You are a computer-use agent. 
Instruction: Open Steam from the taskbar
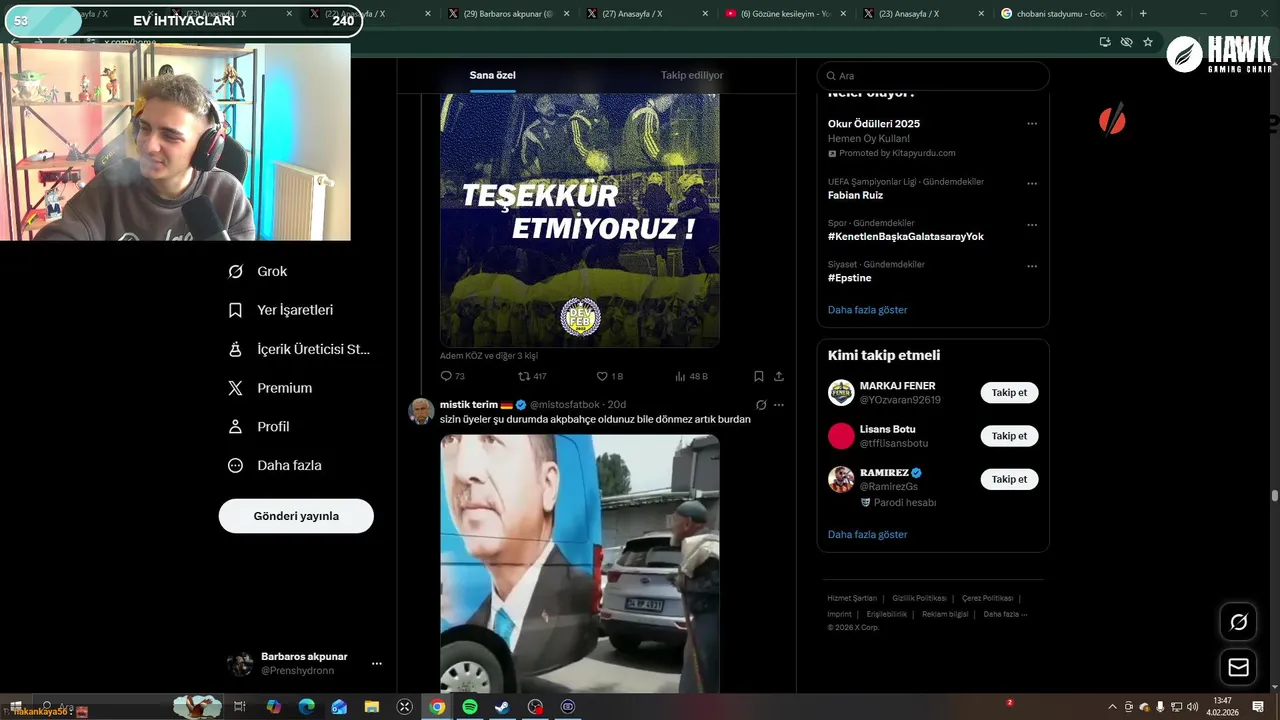(502, 706)
